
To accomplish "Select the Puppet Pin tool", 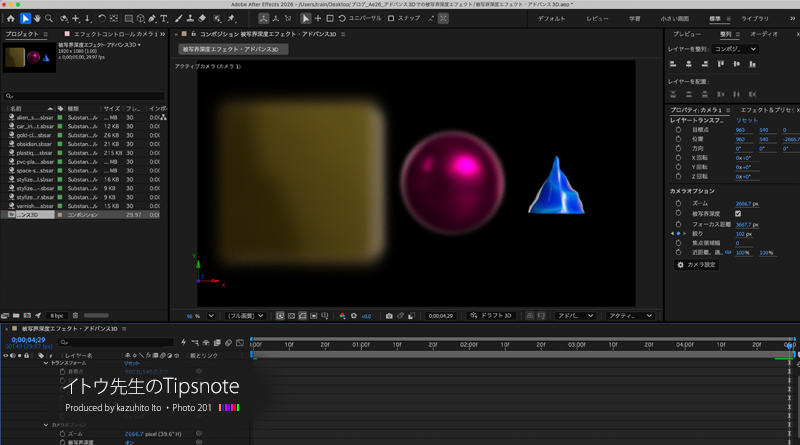I will tap(232, 18).
